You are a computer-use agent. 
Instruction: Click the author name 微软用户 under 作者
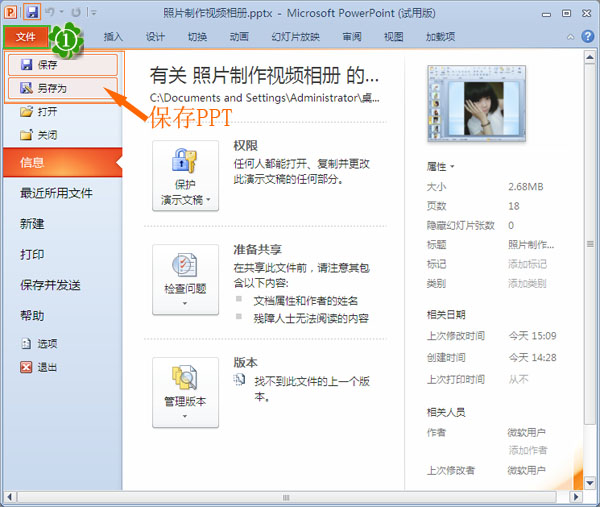click(x=527, y=433)
